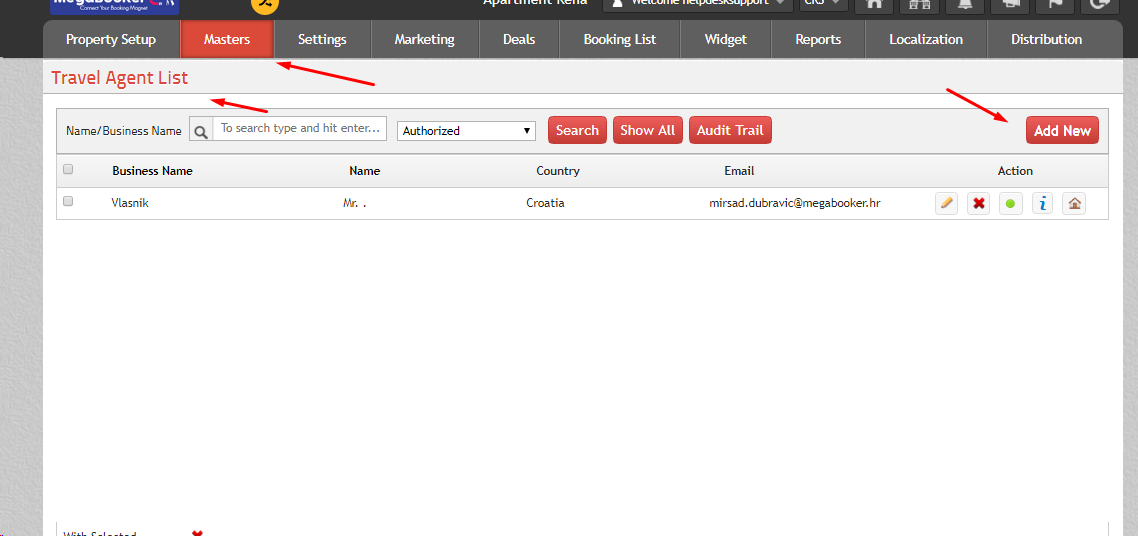The image size is (1138, 536).
Task: Open the Property Setup tab
Action: point(111,40)
